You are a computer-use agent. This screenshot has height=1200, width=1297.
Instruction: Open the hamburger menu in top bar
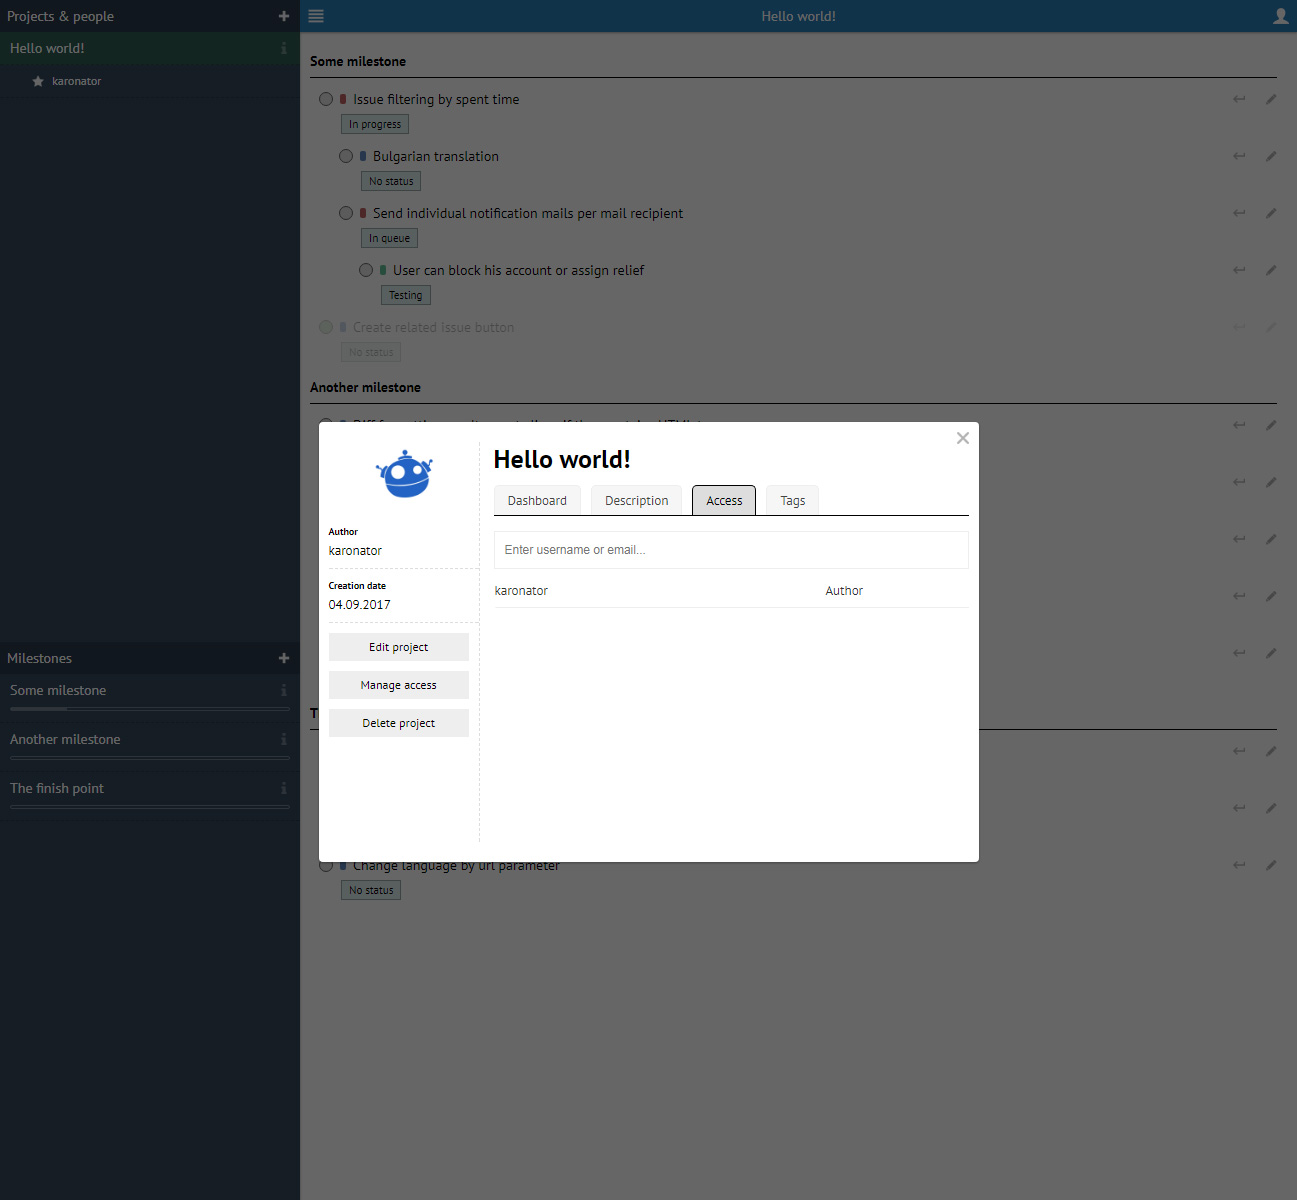316,16
